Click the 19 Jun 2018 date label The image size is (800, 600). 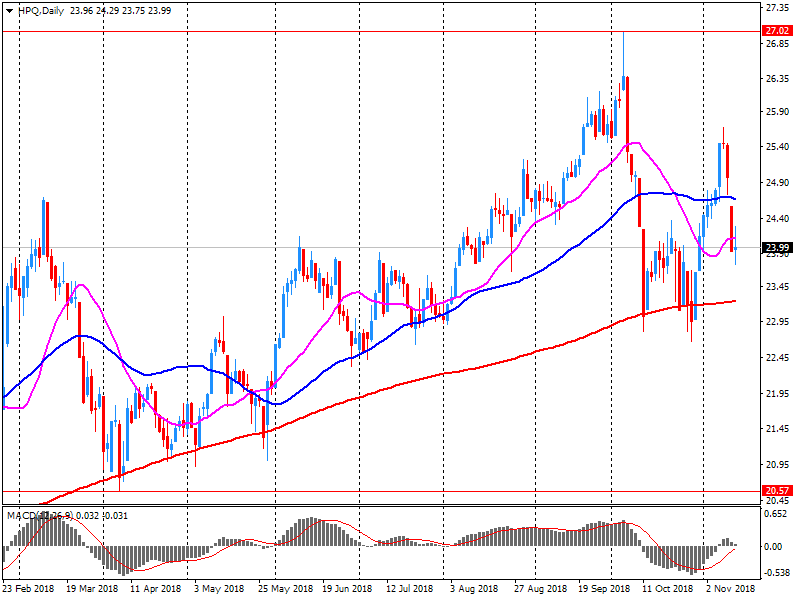pyautogui.click(x=347, y=589)
